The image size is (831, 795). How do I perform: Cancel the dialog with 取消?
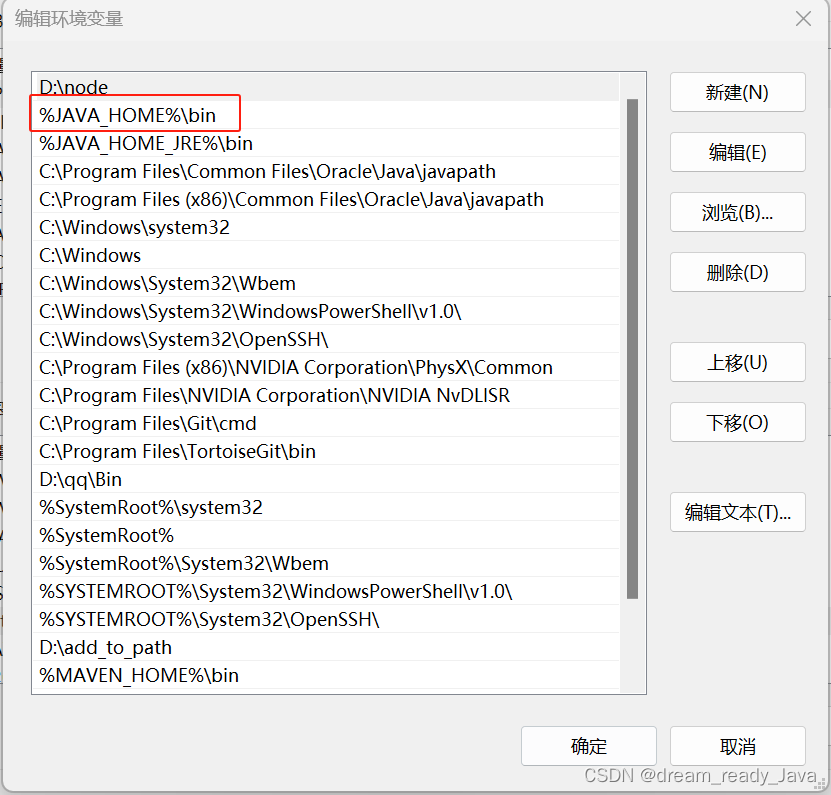coord(737,745)
